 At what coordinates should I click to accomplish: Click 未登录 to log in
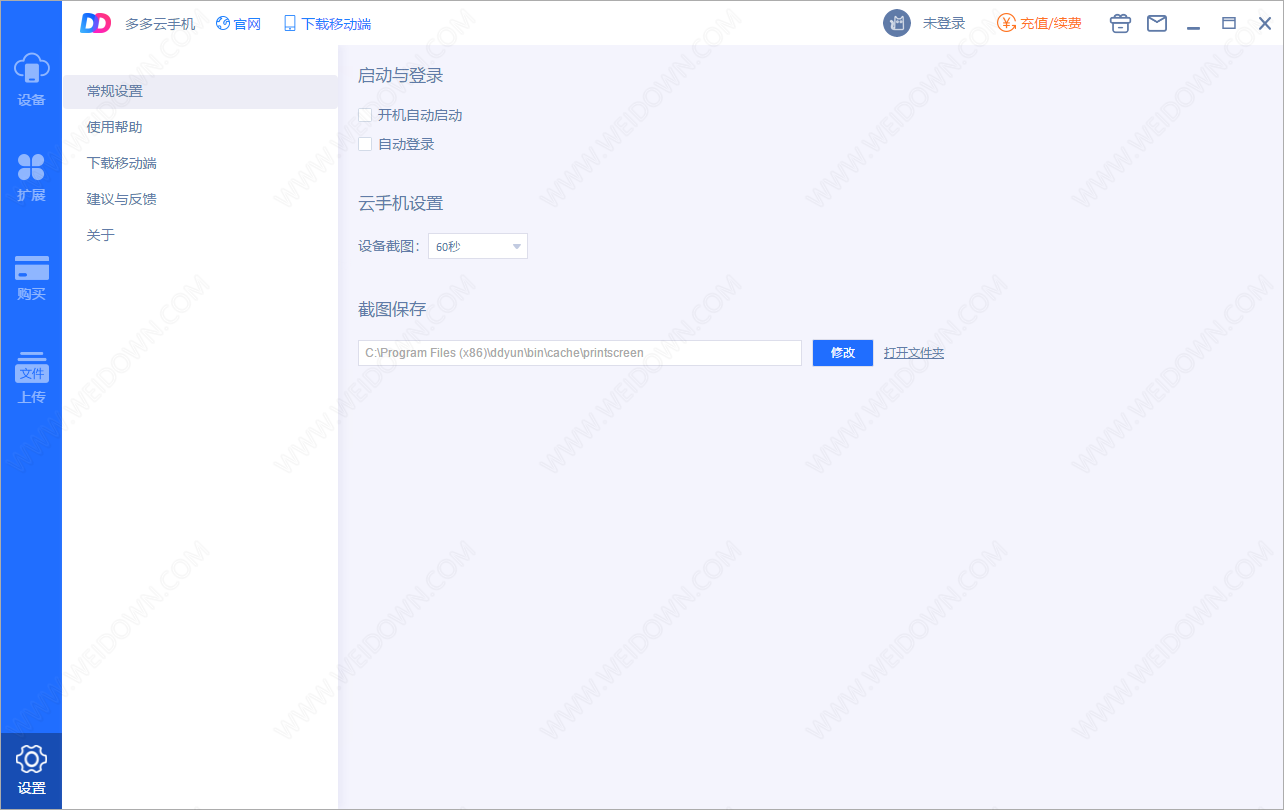pyautogui.click(x=944, y=23)
